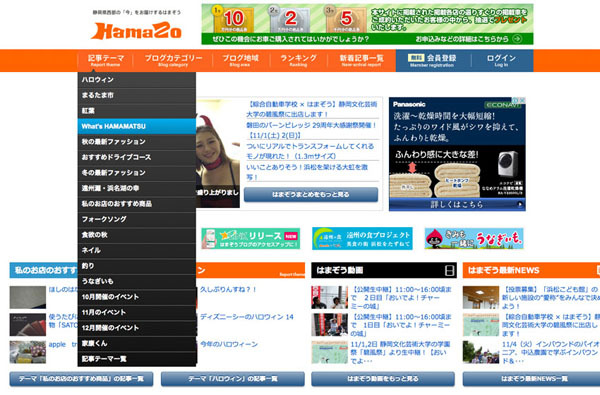The image size is (600, 395).
Task: Select 食欲の秋 menu entry
Action: 137,235
